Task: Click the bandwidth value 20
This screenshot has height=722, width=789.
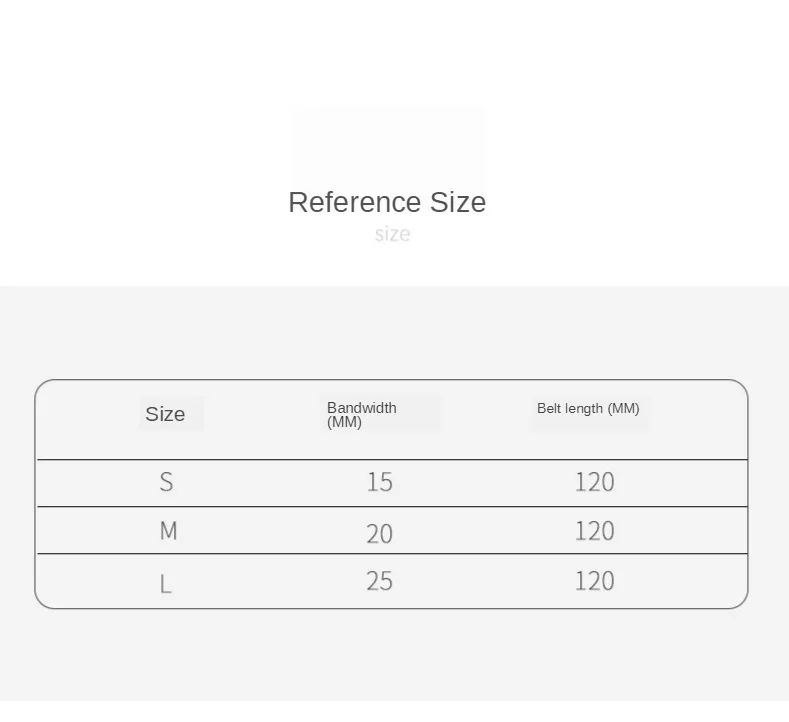Action: [380, 533]
